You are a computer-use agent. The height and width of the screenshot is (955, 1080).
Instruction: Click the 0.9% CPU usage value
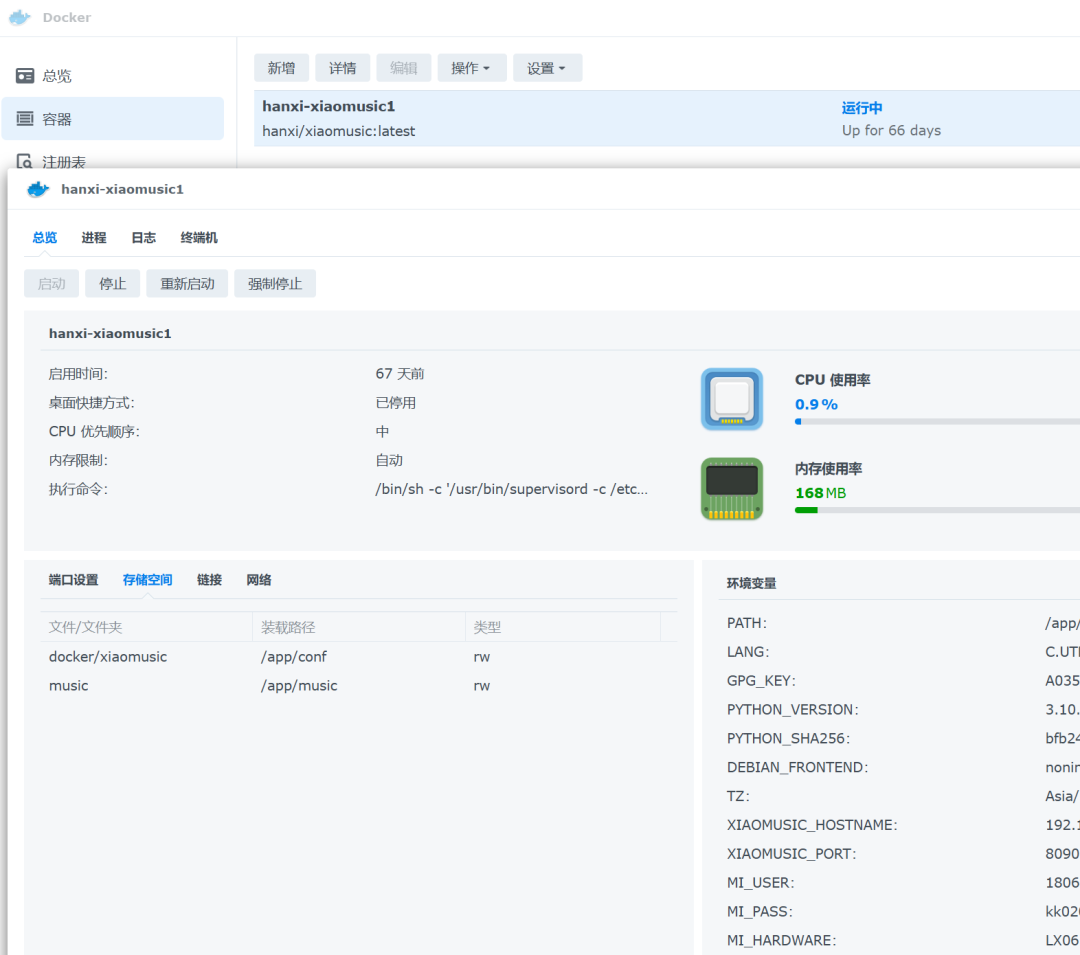(816, 404)
